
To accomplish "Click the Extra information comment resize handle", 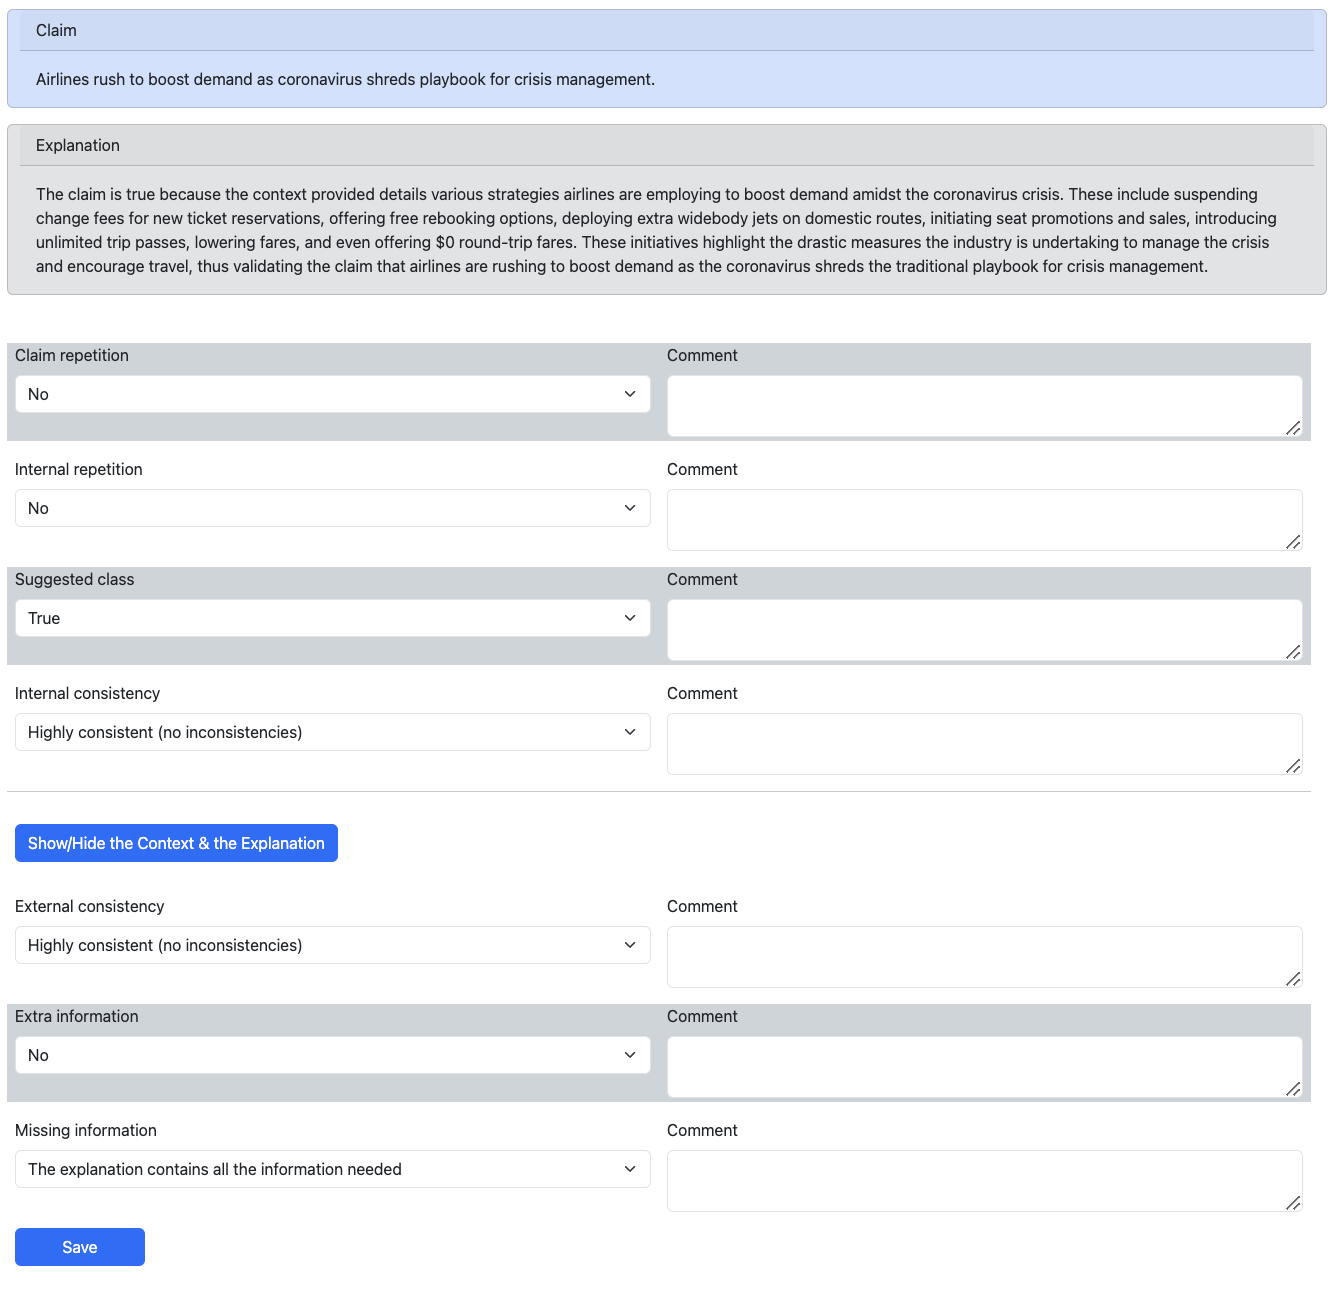I will coord(1293,1089).
